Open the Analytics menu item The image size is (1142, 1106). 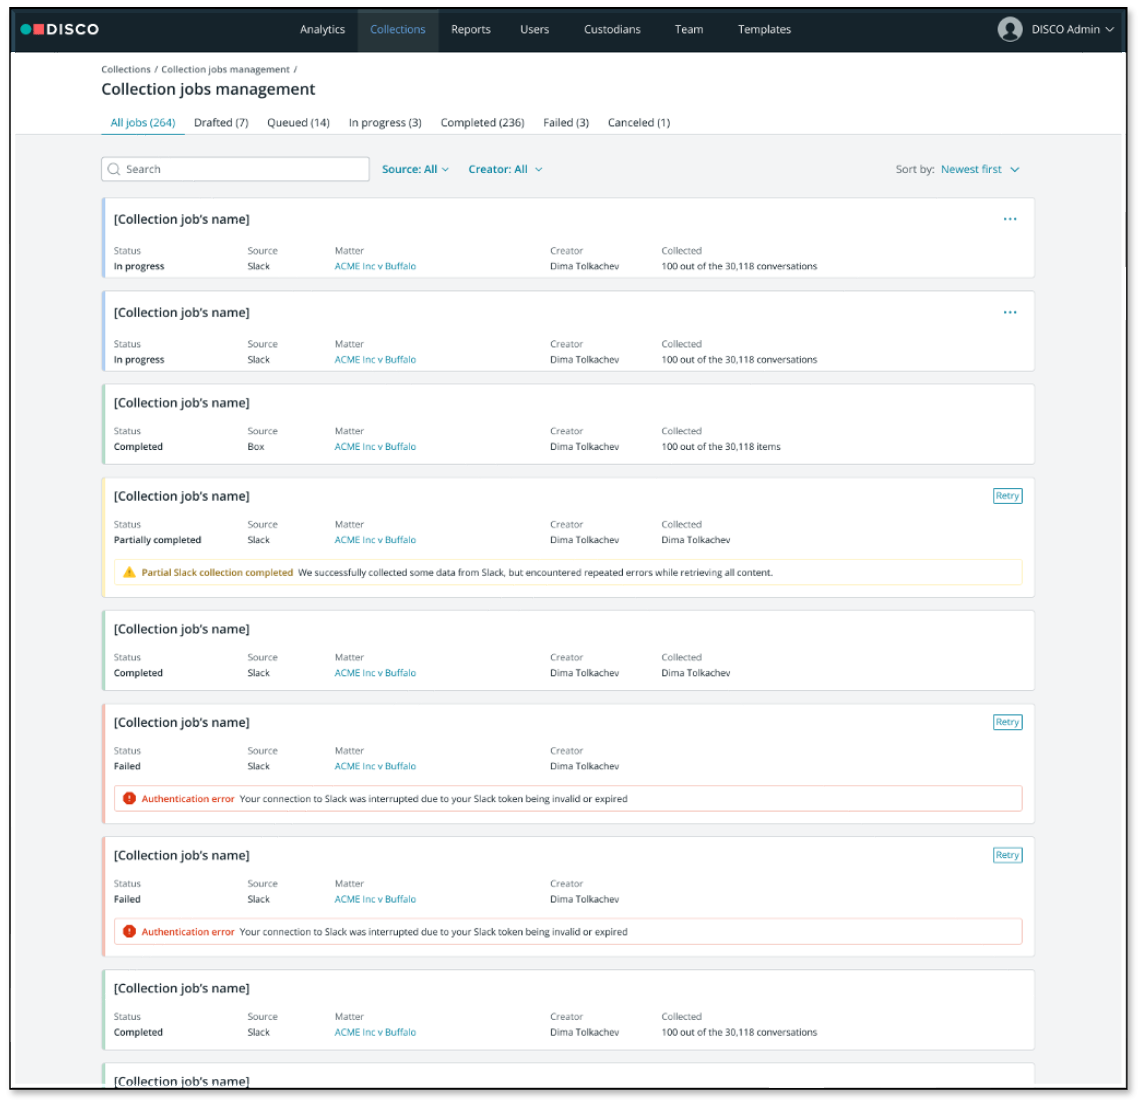click(x=322, y=30)
